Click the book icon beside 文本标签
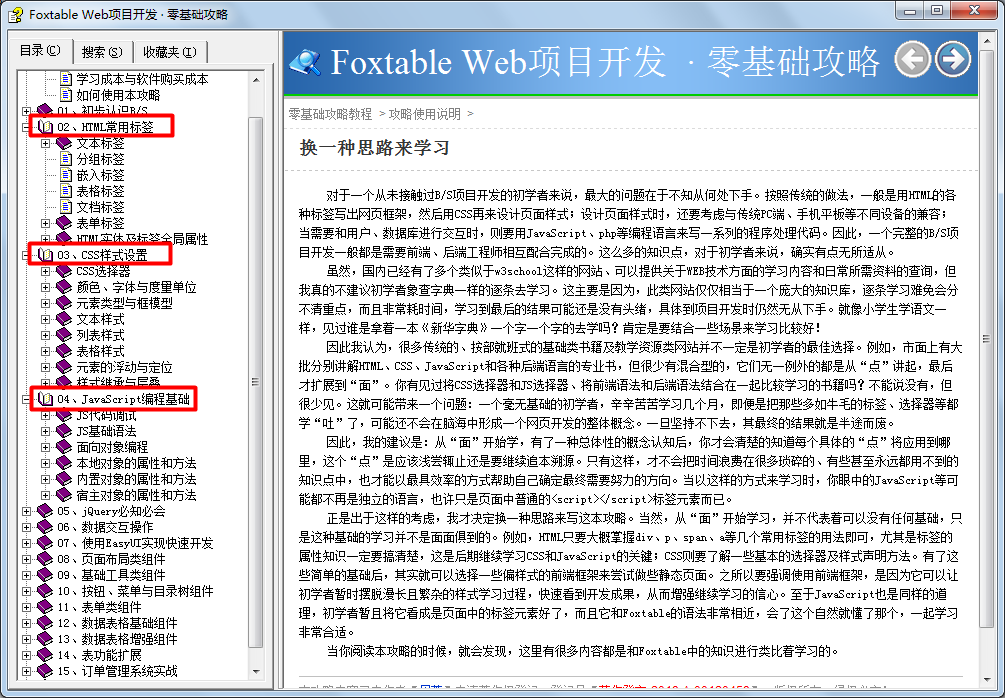Screen dimensions: 1005x698 tap(64, 143)
